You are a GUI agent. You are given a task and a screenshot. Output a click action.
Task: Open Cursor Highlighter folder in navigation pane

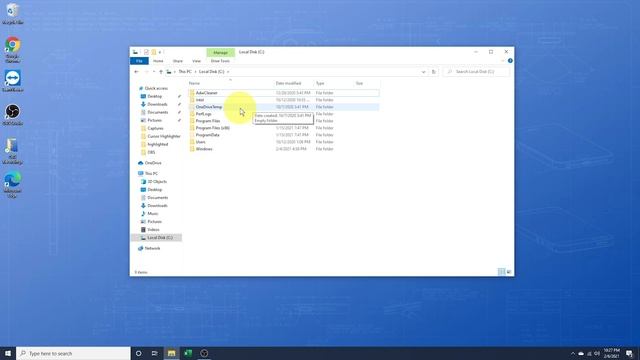pos(164,136)
